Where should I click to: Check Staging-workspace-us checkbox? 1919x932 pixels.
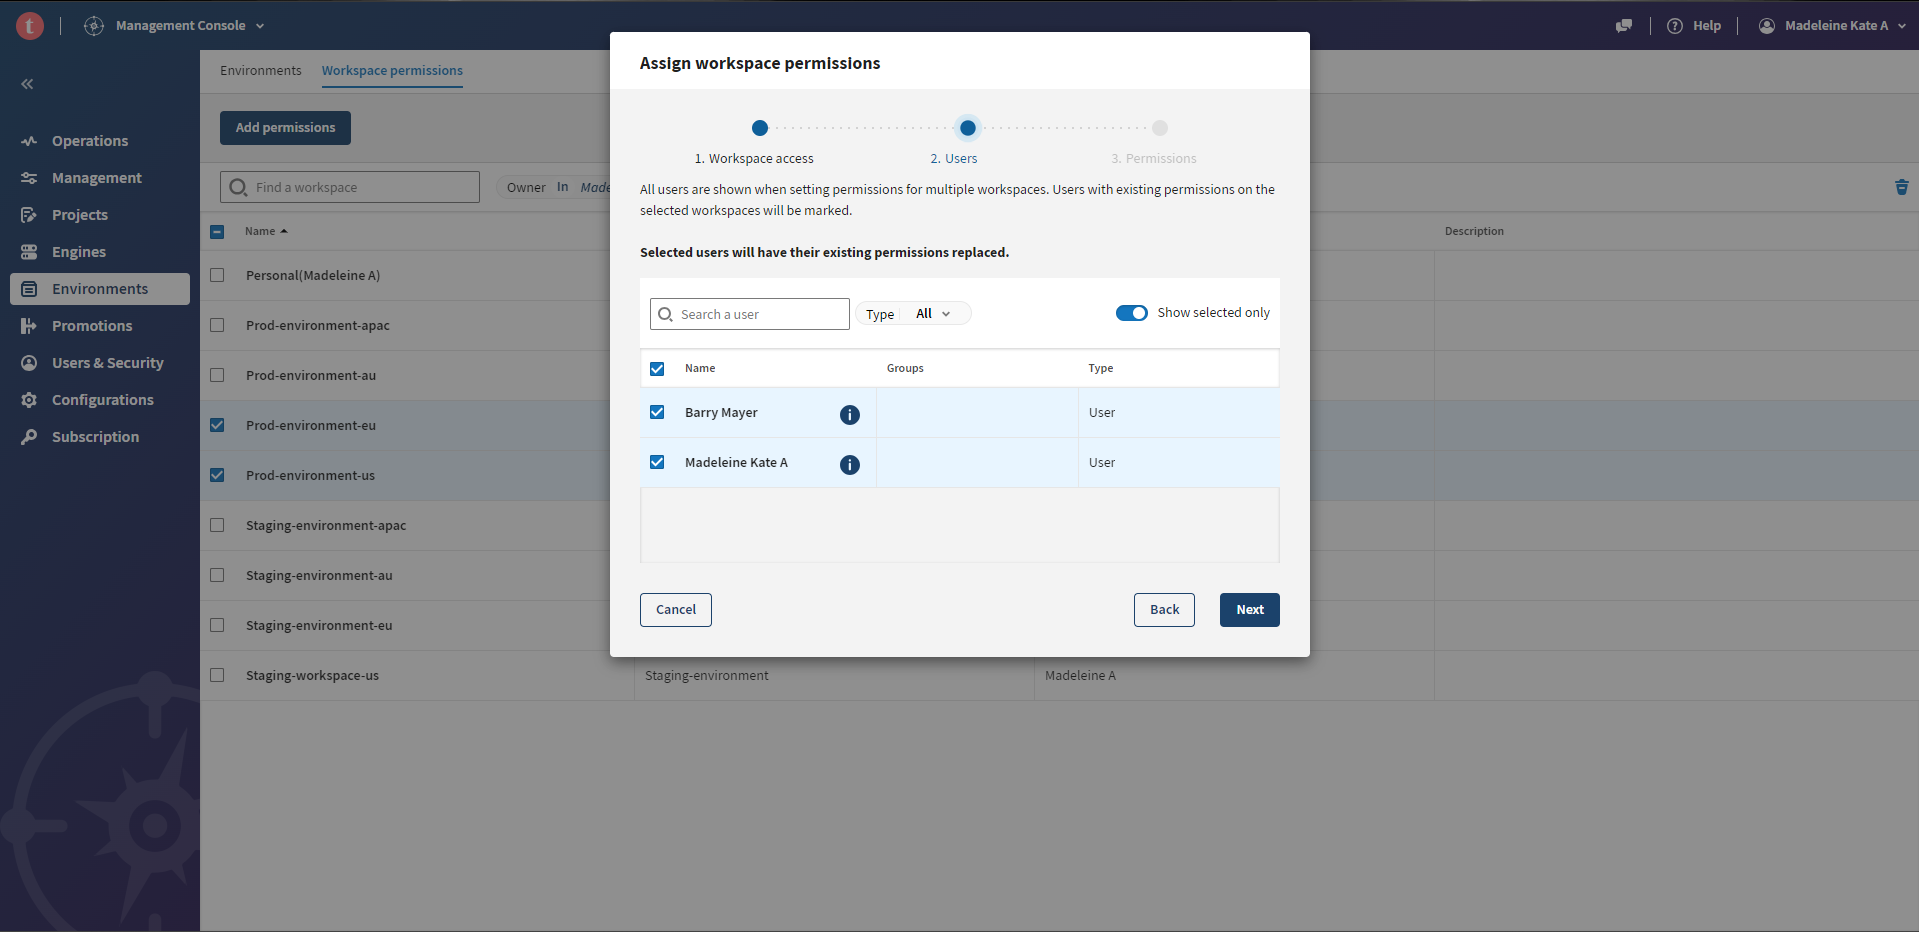coord(217,675)
